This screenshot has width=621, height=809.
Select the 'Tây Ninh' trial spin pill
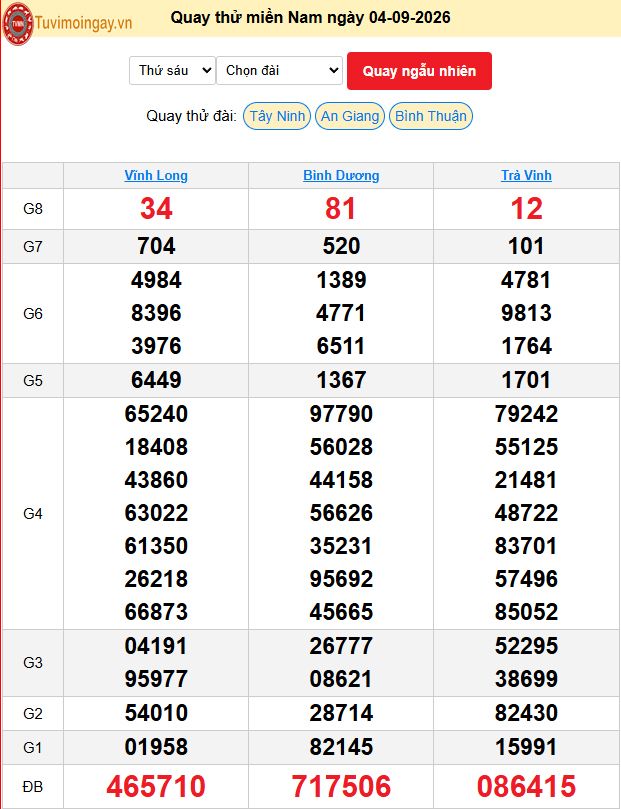277,116
